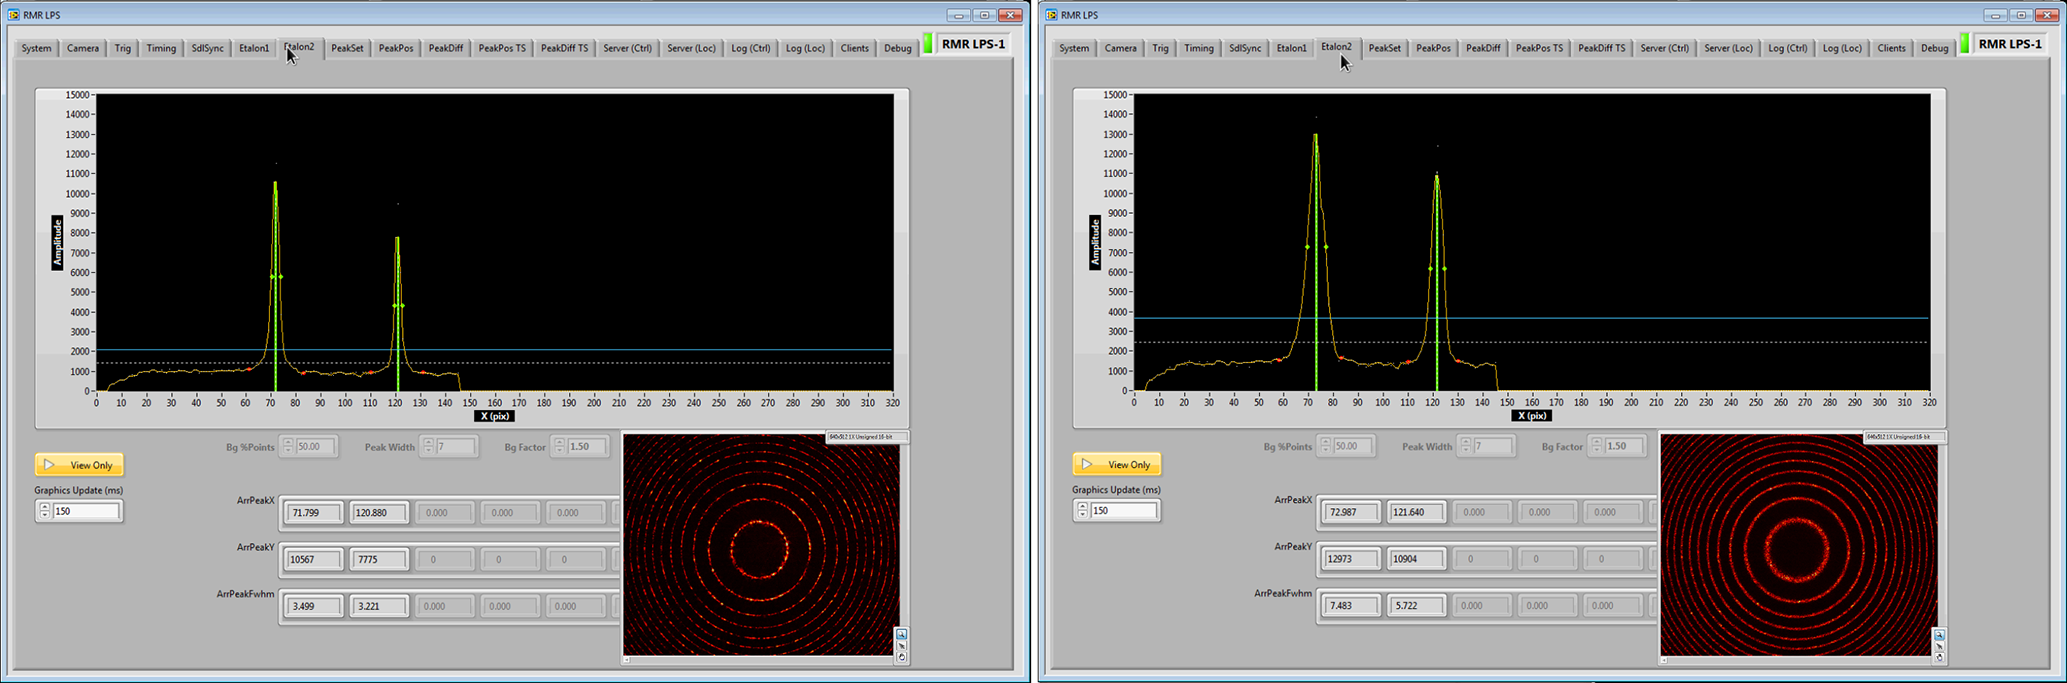This screenshot has height=683, width=2067.
Task: Select the pointer tool in right window's image display
Action: tap(1939, 647)
